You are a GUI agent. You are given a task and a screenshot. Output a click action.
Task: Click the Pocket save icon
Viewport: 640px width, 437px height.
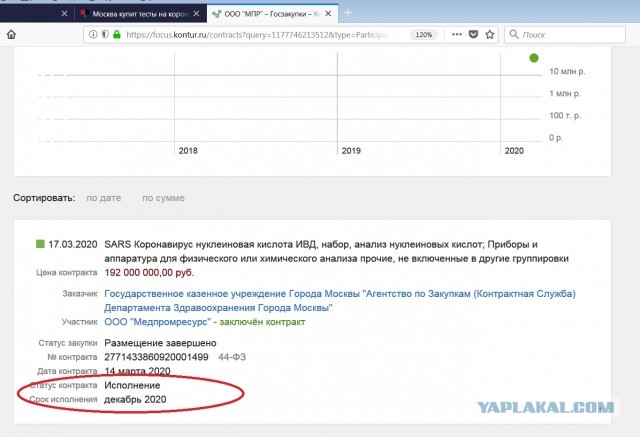coord(473,34)
